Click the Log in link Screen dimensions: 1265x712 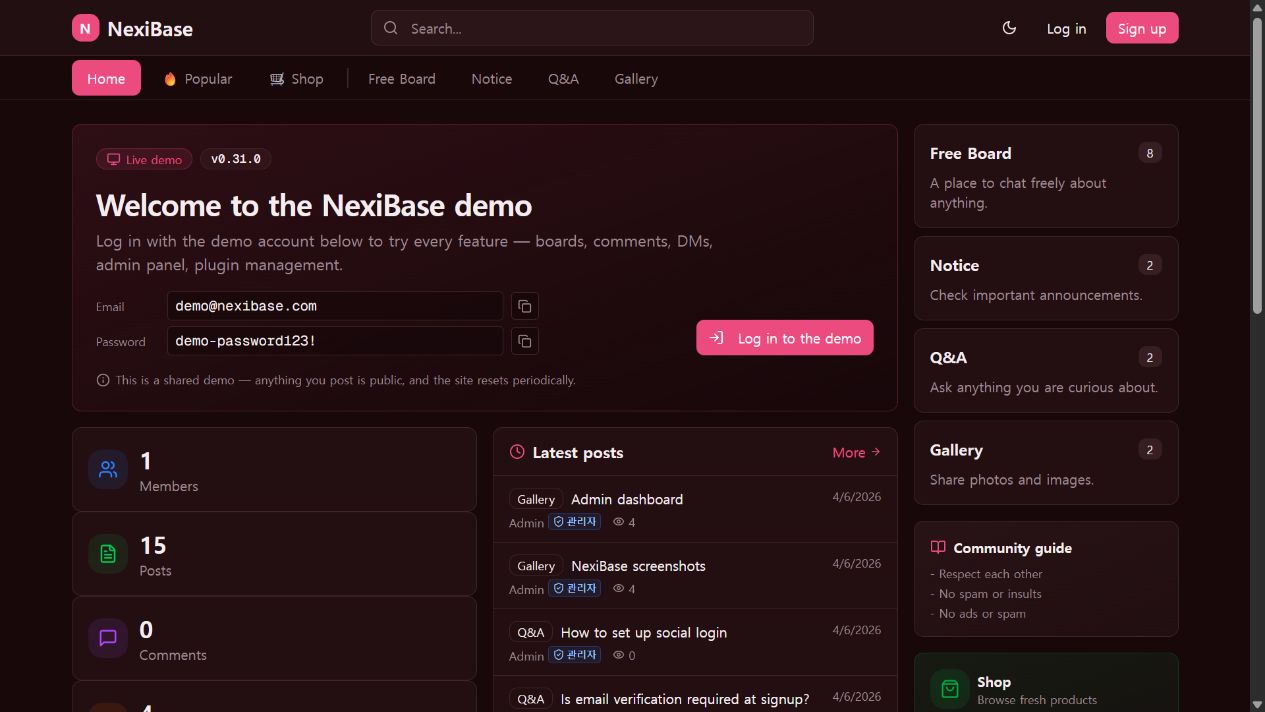pyautogui.click(x=1066, y=28)
